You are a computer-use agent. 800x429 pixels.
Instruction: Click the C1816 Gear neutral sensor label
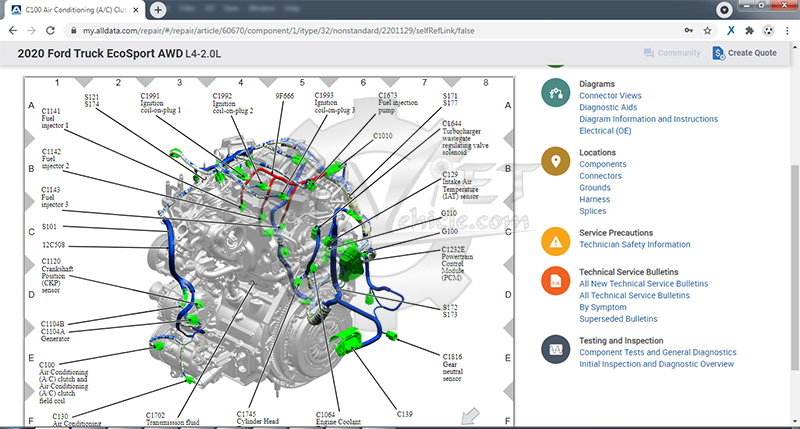(452, 367)
